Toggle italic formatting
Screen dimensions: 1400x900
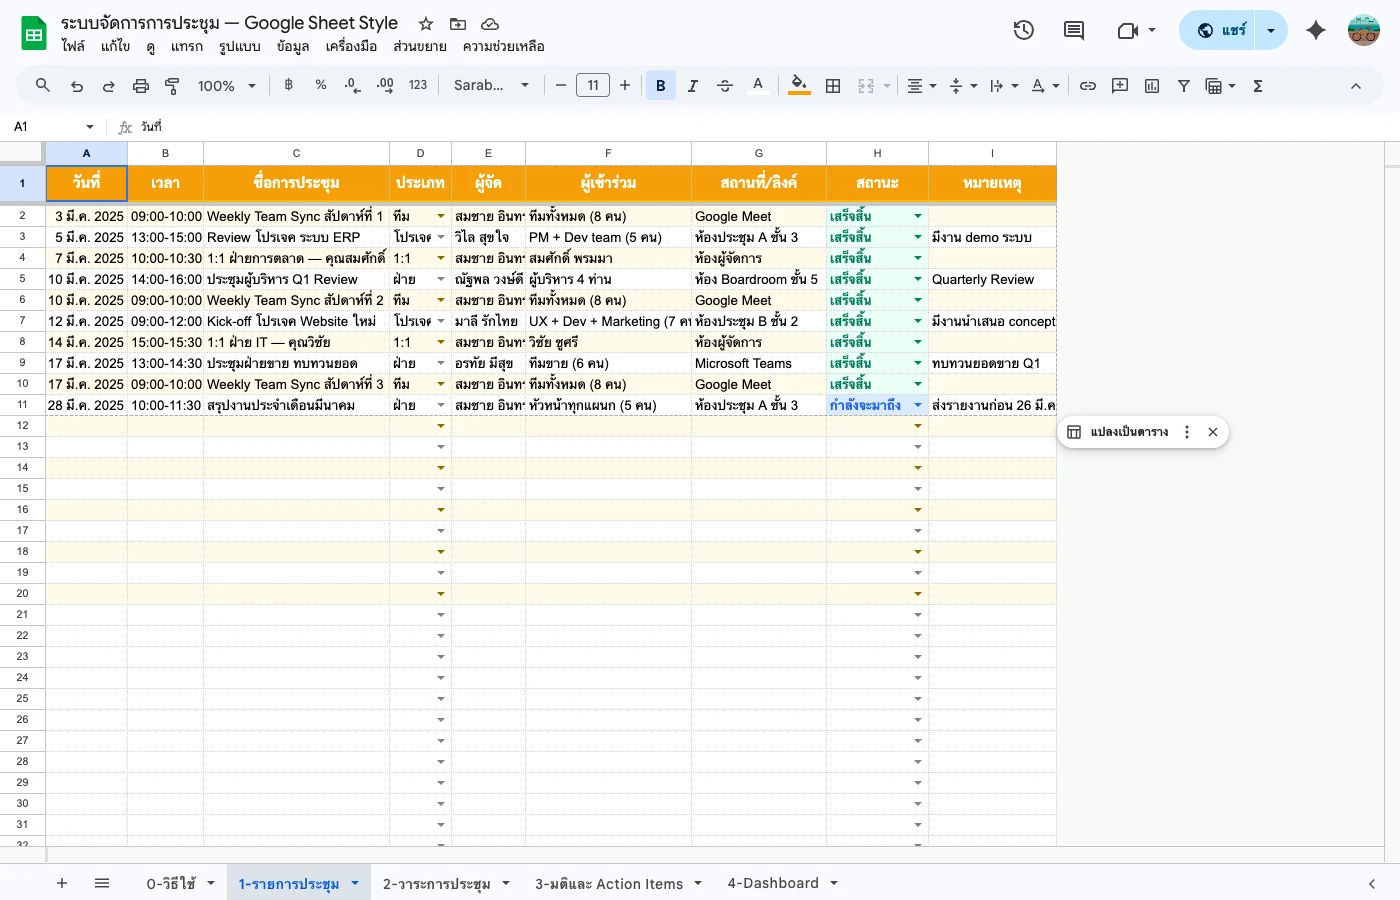692,85
